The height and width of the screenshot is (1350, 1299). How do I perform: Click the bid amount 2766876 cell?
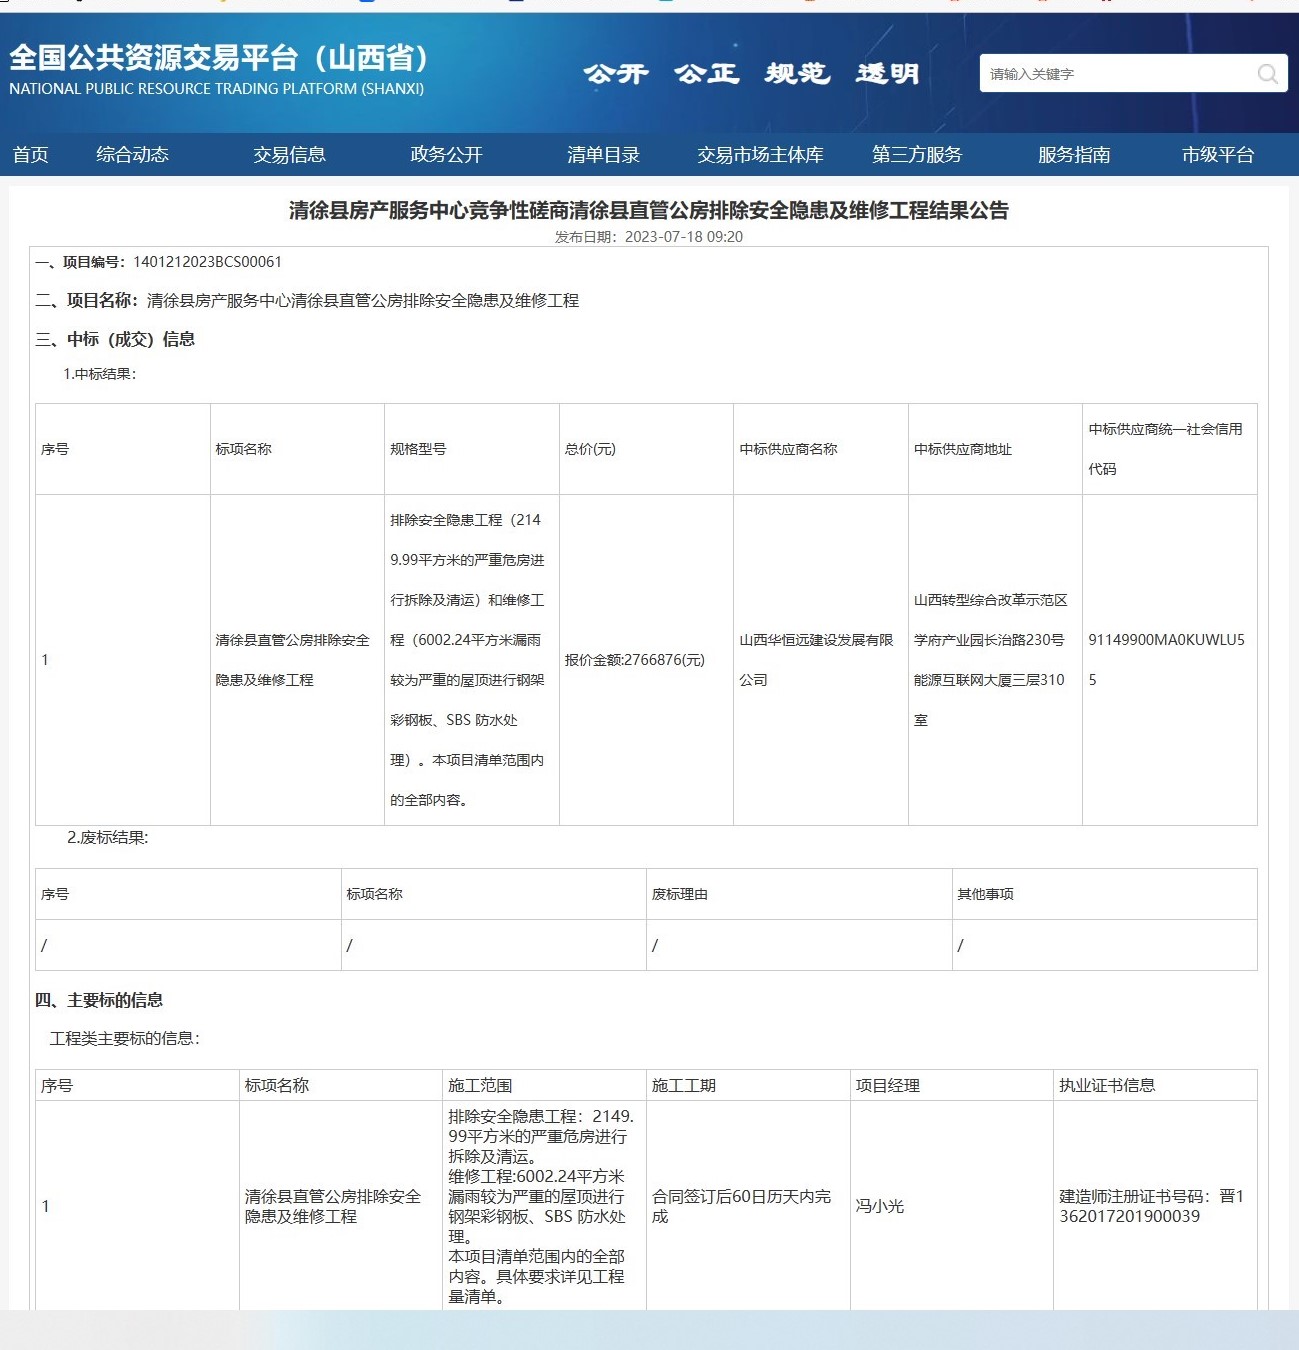pyautogui.click(x=635, y=660)
